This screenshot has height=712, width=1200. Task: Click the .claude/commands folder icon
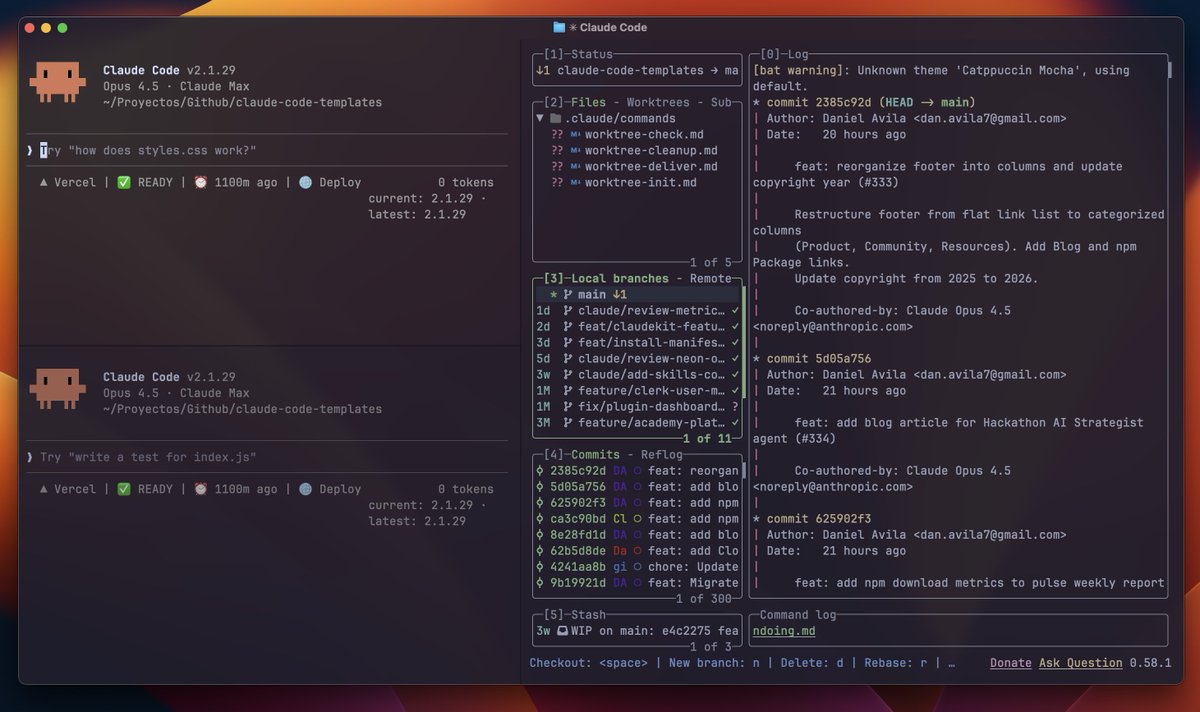coord(557,118)
